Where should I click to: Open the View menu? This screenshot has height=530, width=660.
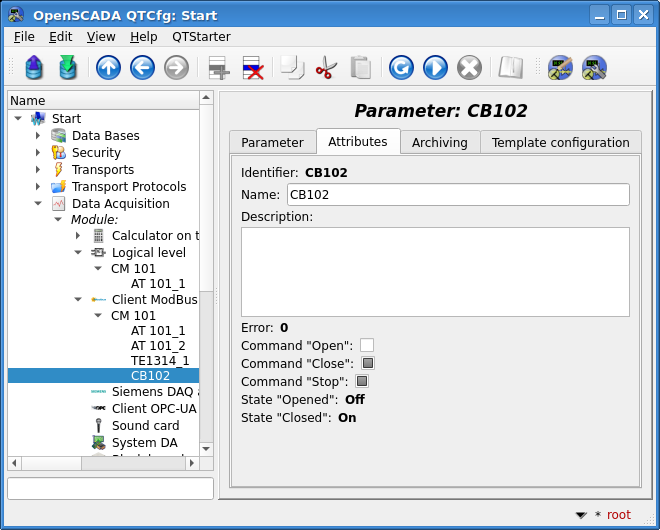(x=101, y=37)
